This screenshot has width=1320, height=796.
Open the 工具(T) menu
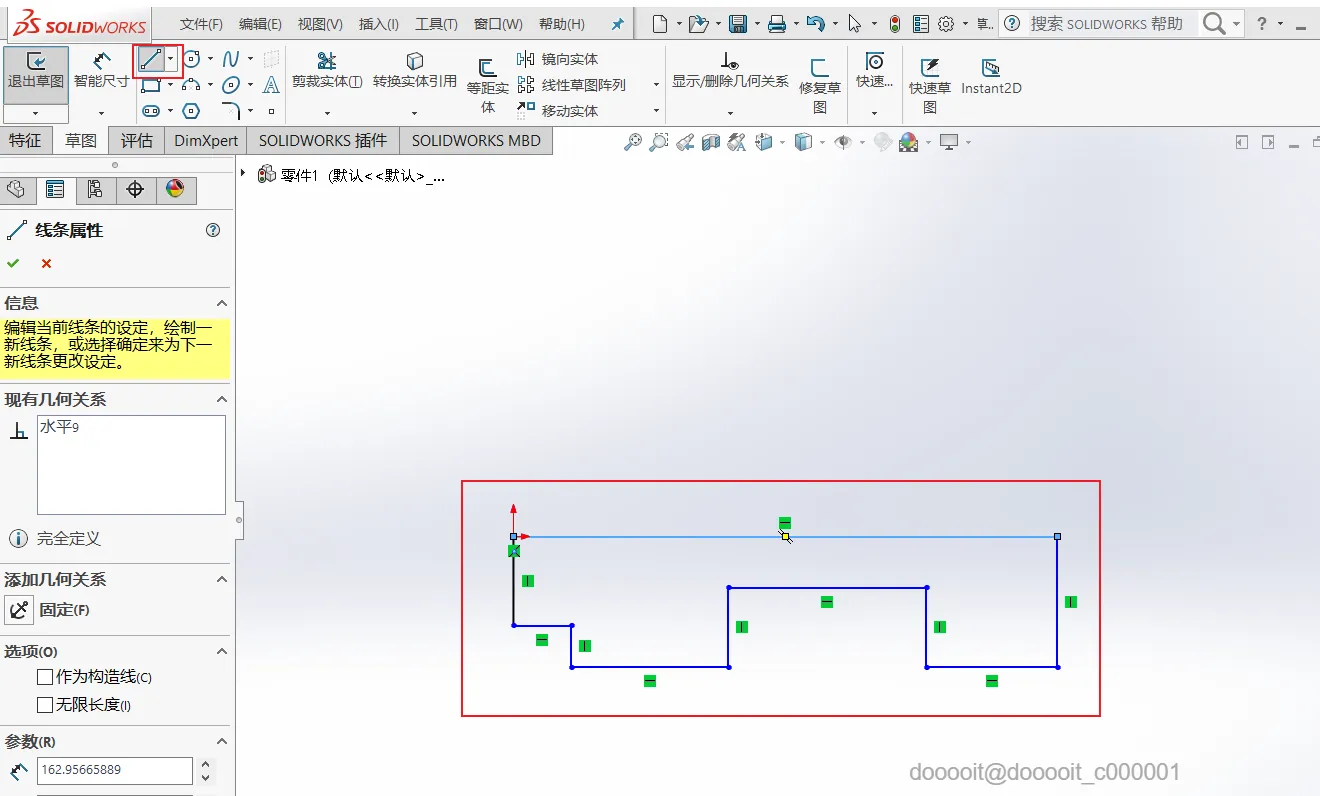click(436, 24)
